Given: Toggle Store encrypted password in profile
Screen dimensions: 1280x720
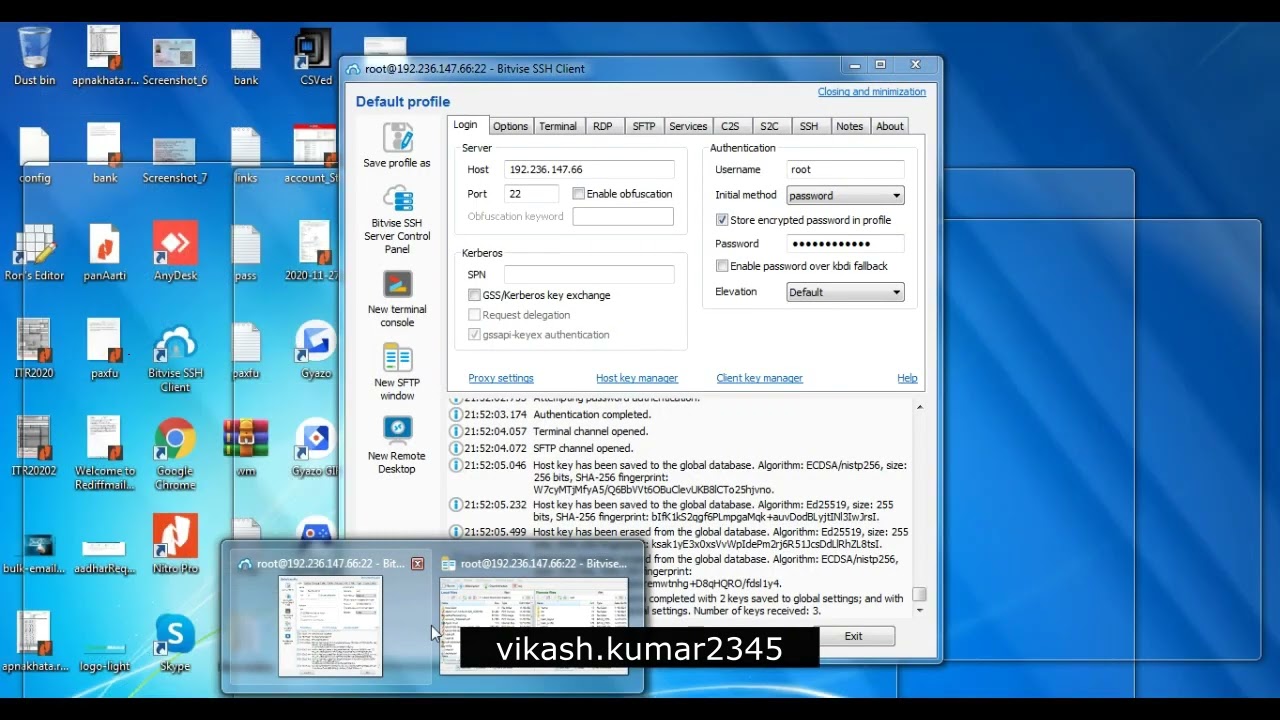Looking at the screenshot, I should click(x=722, y=219).
